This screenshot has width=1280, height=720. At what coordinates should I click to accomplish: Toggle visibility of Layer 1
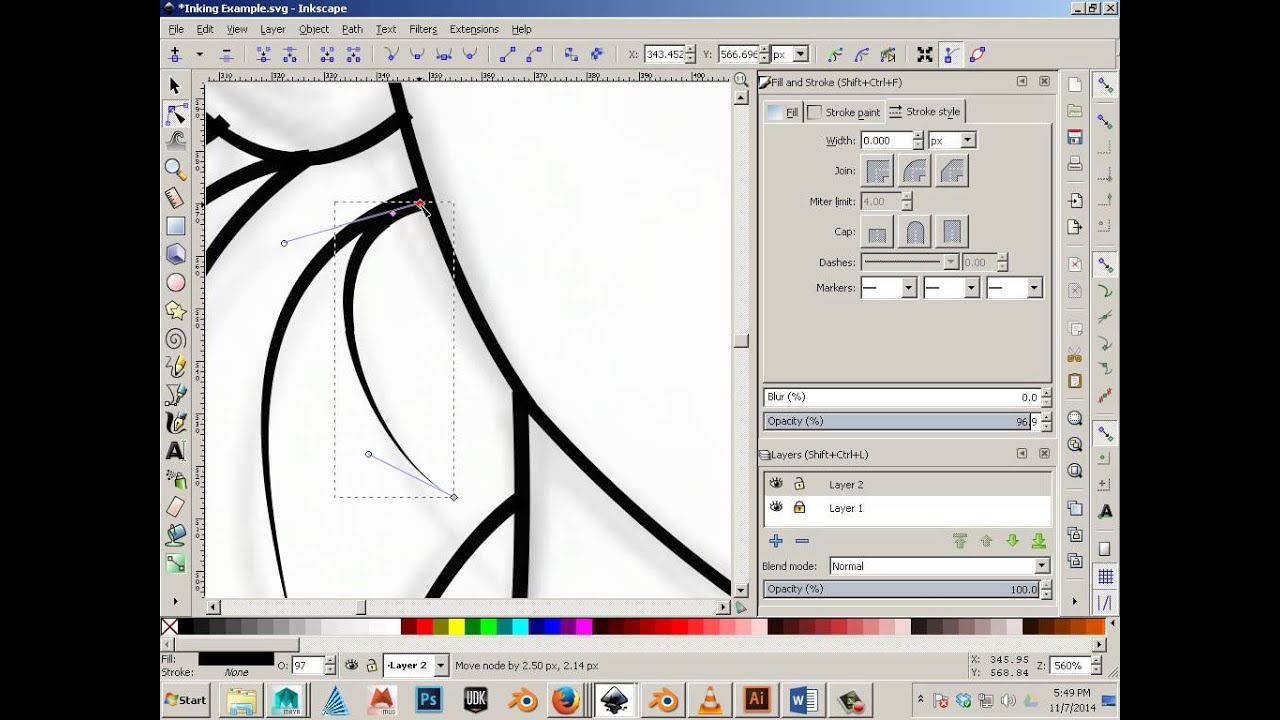click(x=777, y=508)
